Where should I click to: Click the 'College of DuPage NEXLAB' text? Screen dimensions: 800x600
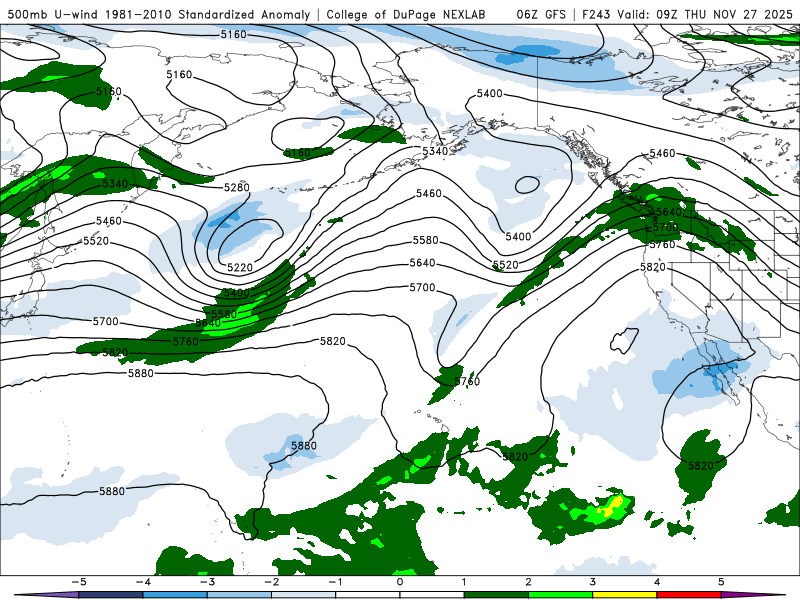pyautogui.click(x=406, y=14)
